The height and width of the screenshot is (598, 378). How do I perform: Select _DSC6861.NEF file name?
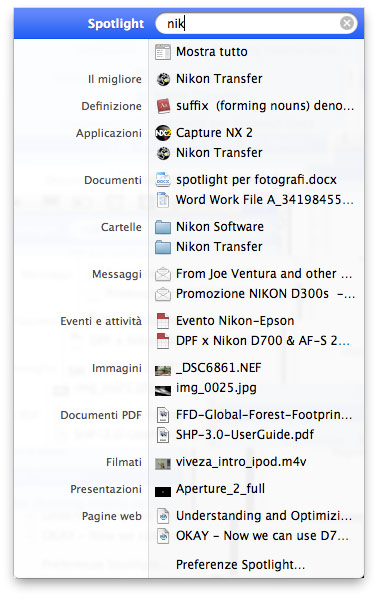219,368
